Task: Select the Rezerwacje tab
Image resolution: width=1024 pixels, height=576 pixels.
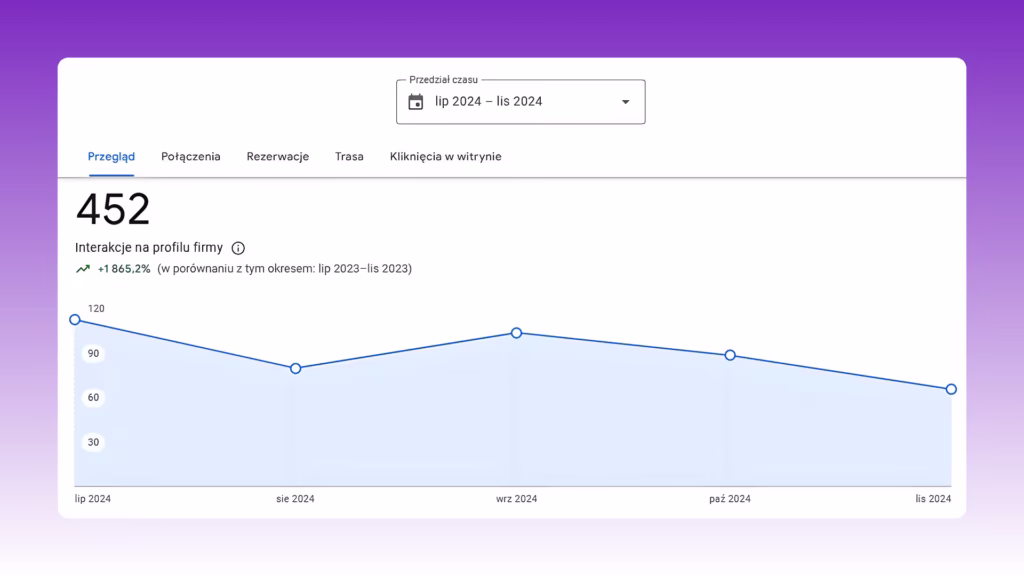Action: tap(278, 157)
